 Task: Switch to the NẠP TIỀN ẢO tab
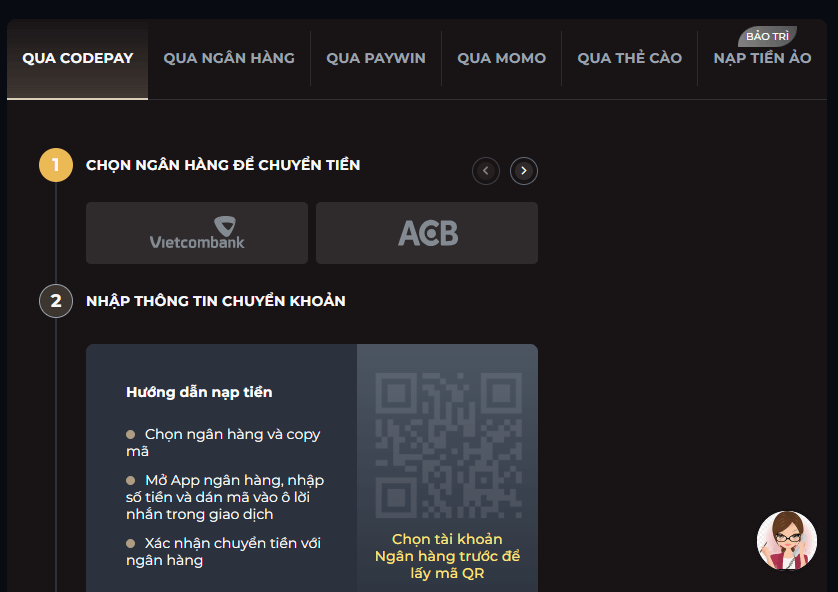[x=762, y=58]
